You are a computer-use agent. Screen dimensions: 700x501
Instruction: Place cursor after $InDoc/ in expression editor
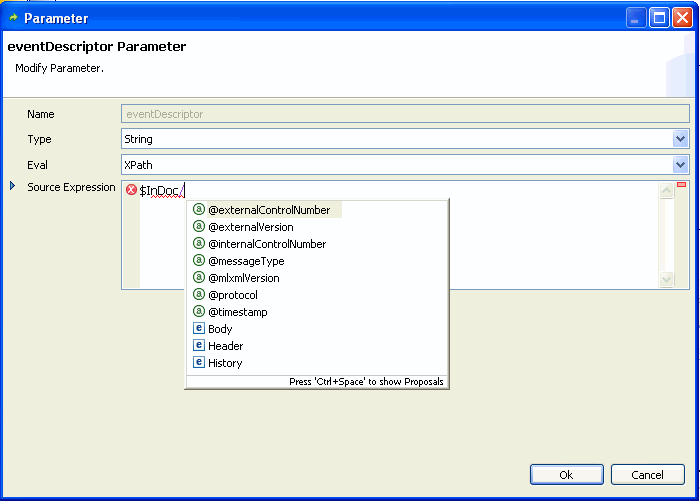point(185,191)
